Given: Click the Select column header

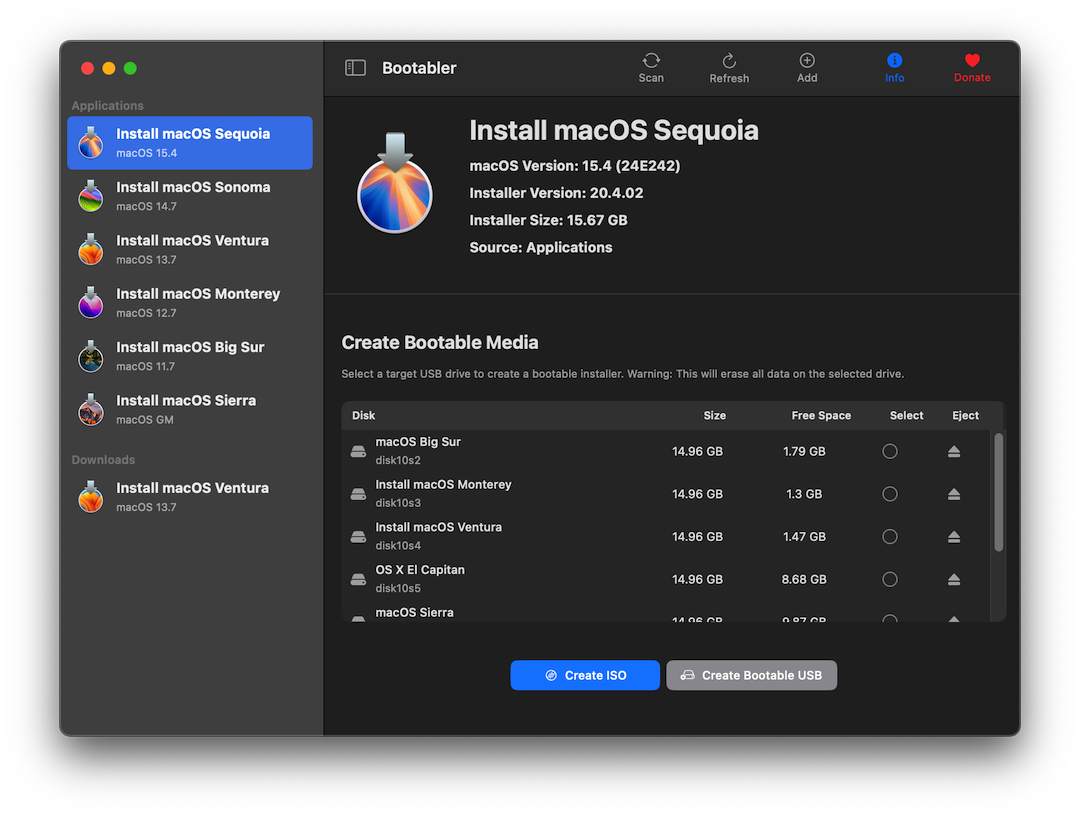Looking at the screenshot, I should [x=906, y=415].
